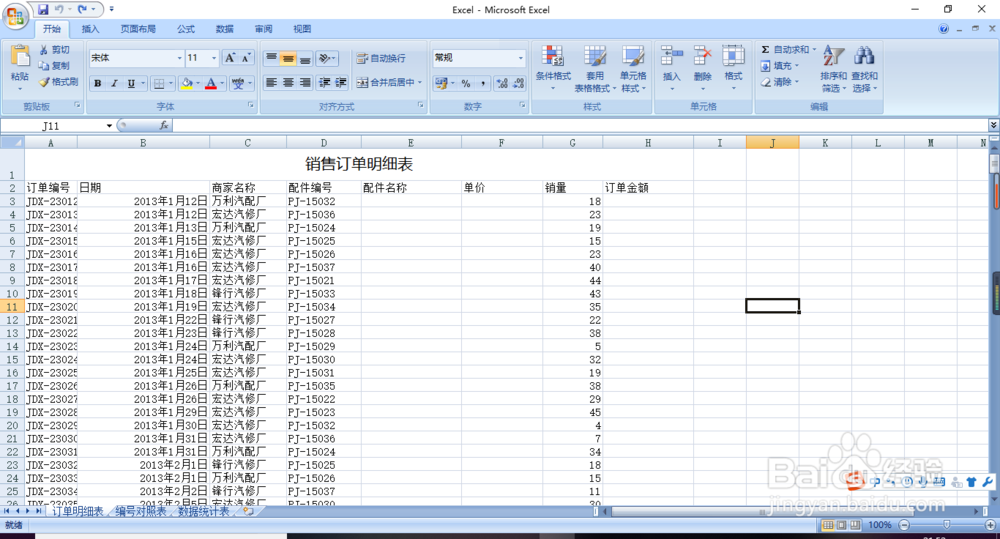The width and height of the screenshot is (1000, 539).
Task: Switch to the 公式 ribbon tab
Action: [186, 29]
